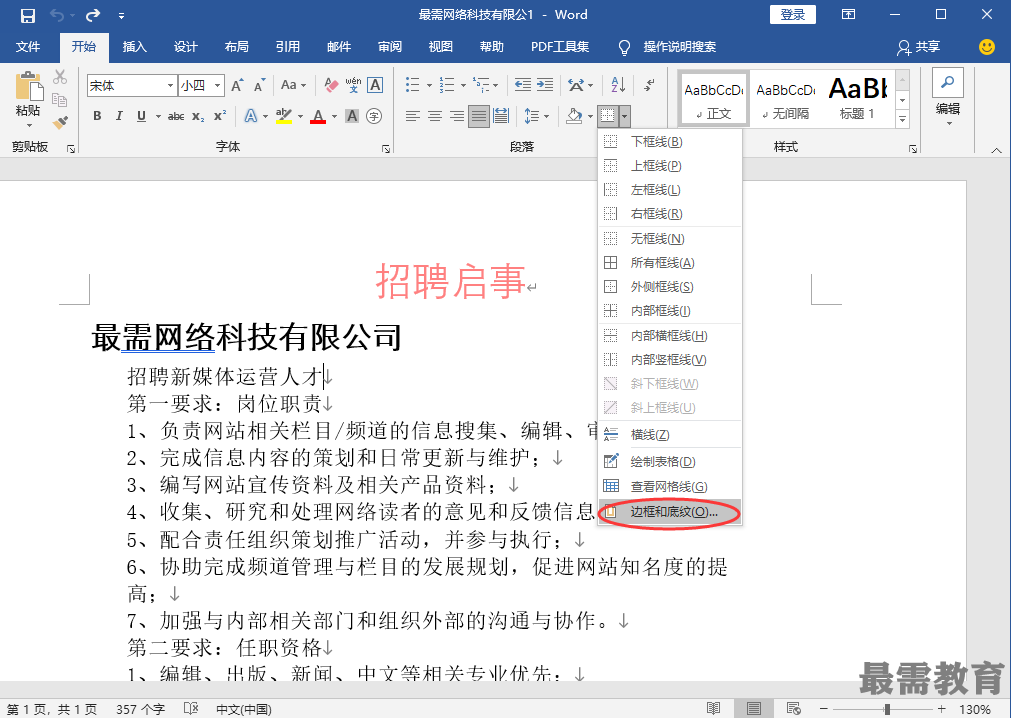The height and width of the screenshot is (718, 1011).
Task: Toggle Underline formatting
Action: 141,116
